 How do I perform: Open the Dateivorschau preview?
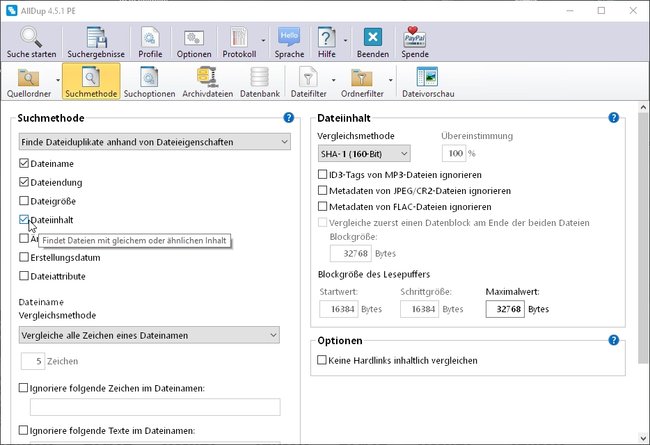(428, 82)
